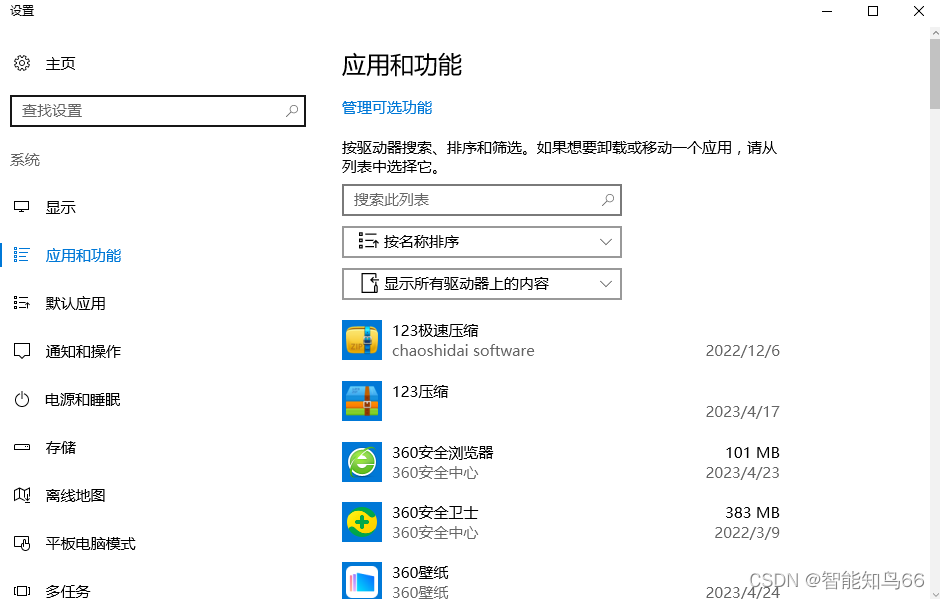Click sort icon in 按名称排序 dropdown
940x599 pixels.
[368, 241]
